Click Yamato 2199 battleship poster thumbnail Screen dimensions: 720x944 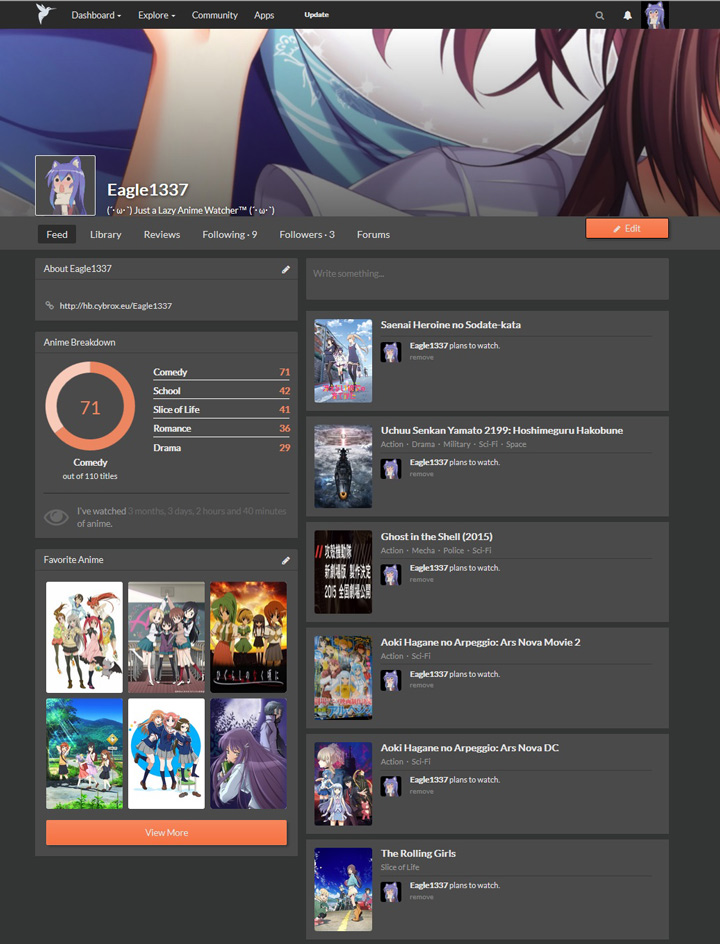pos(343,467)
